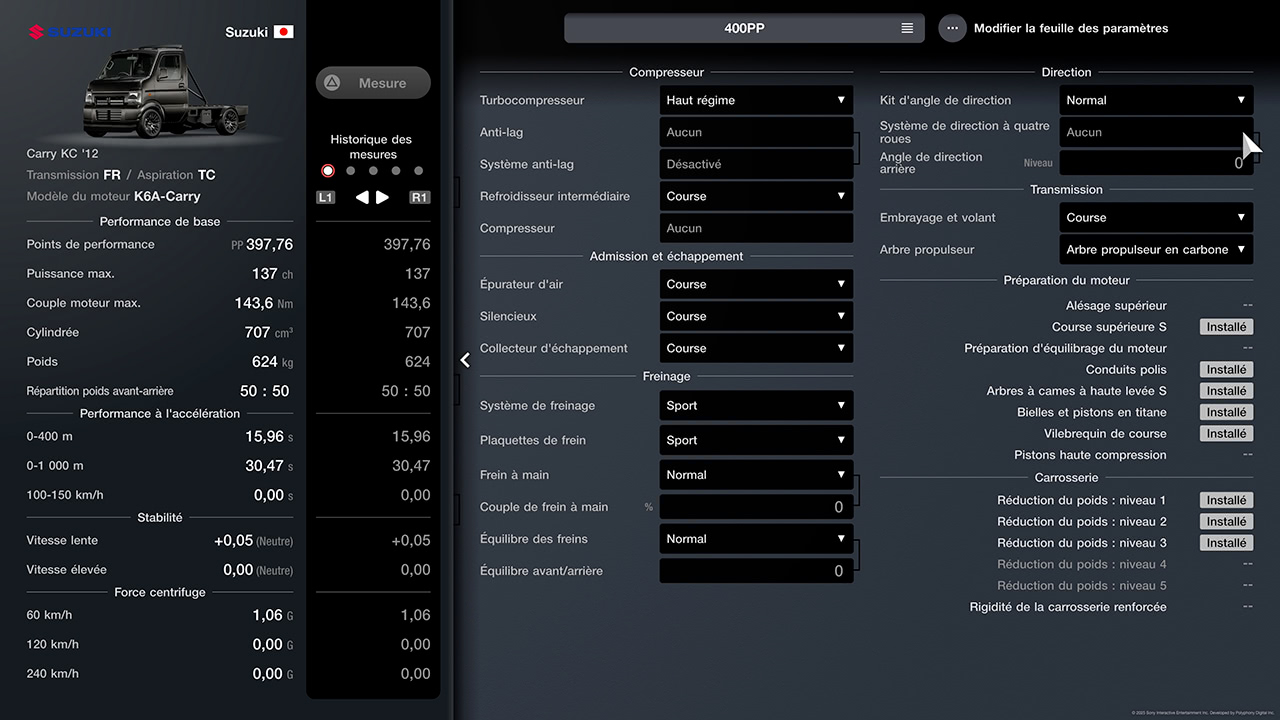This screenshot has width=1280, height=720.
Task: Open the Frein à main dropdown
Action: tap(756, 475)
